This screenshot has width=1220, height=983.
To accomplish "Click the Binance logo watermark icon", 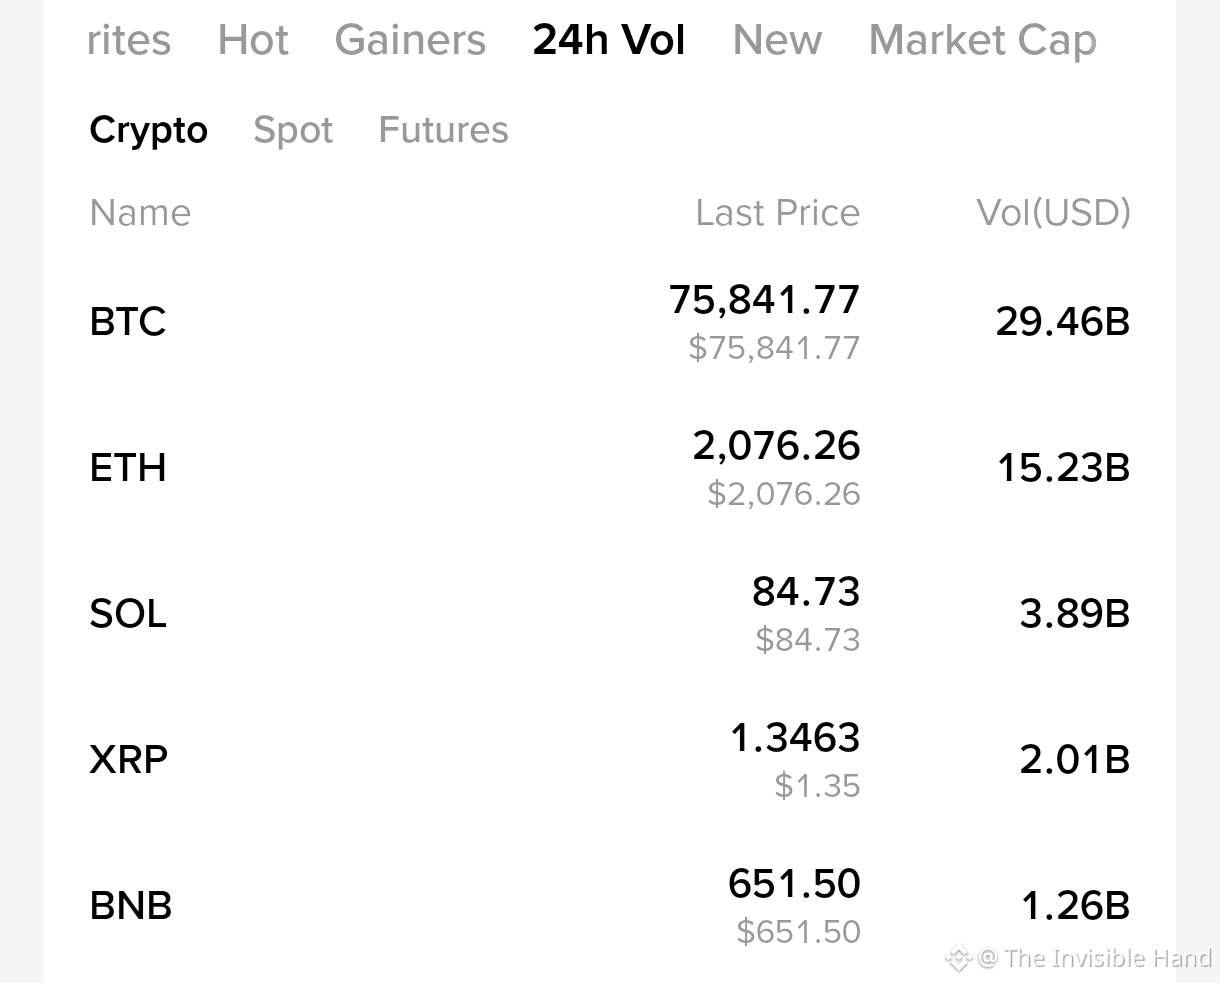I will point(958,958).
